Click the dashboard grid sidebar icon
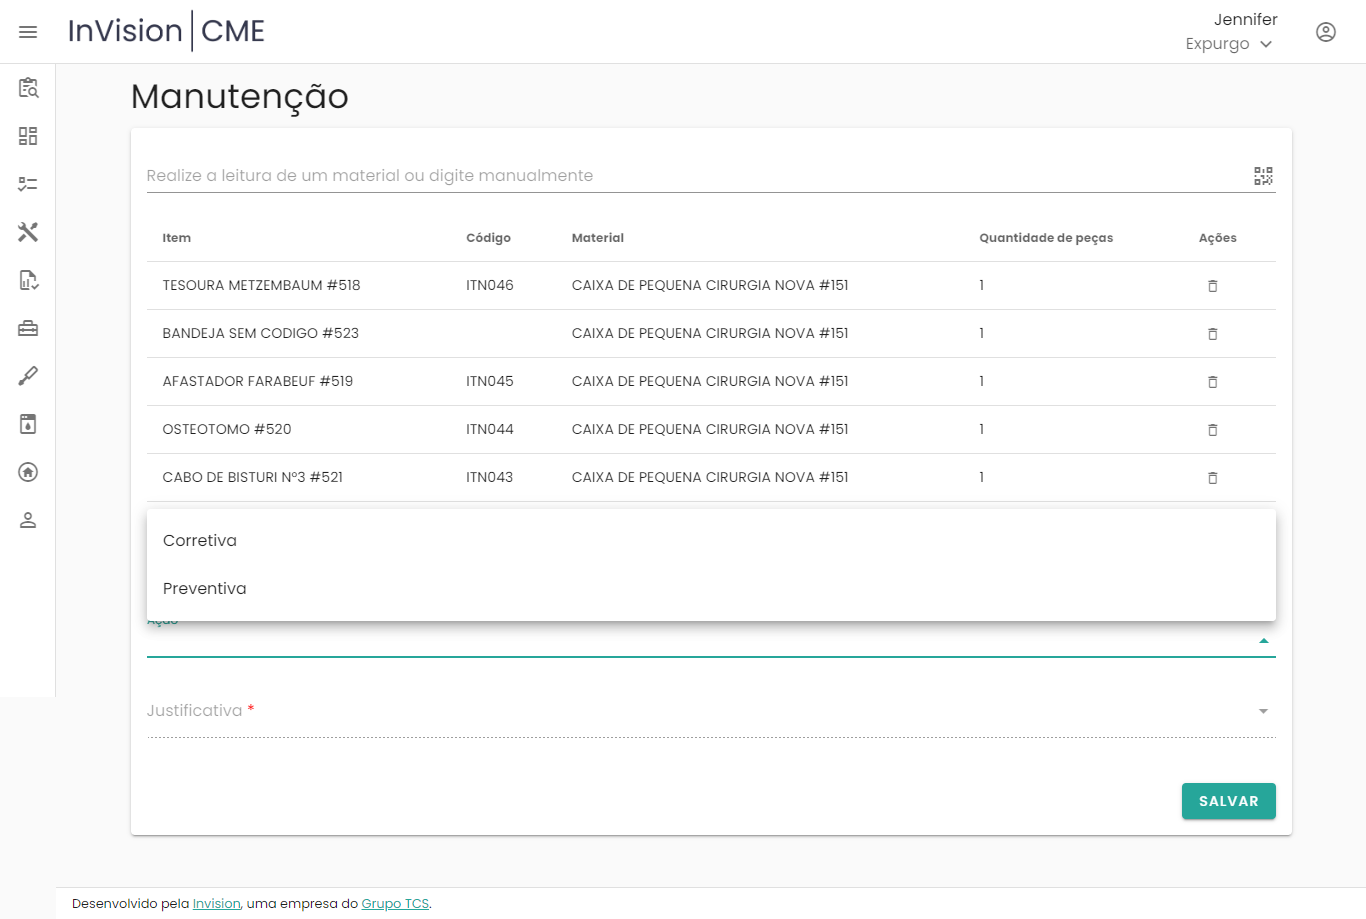1366x919 pixels. [x=28, y=136]
